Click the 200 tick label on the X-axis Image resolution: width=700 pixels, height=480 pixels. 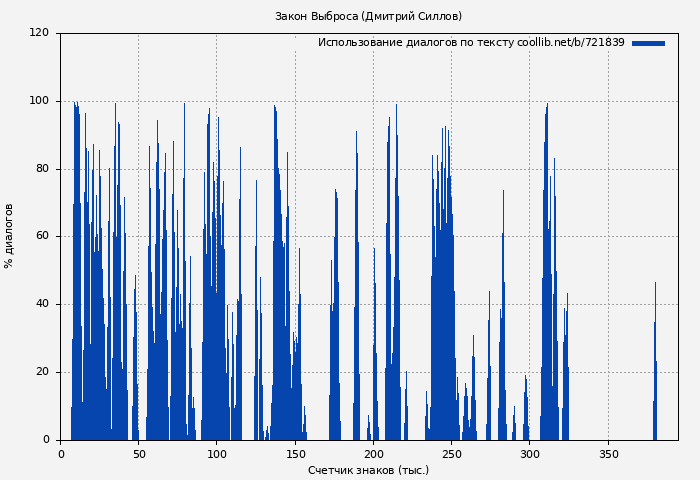coord(373,454)
